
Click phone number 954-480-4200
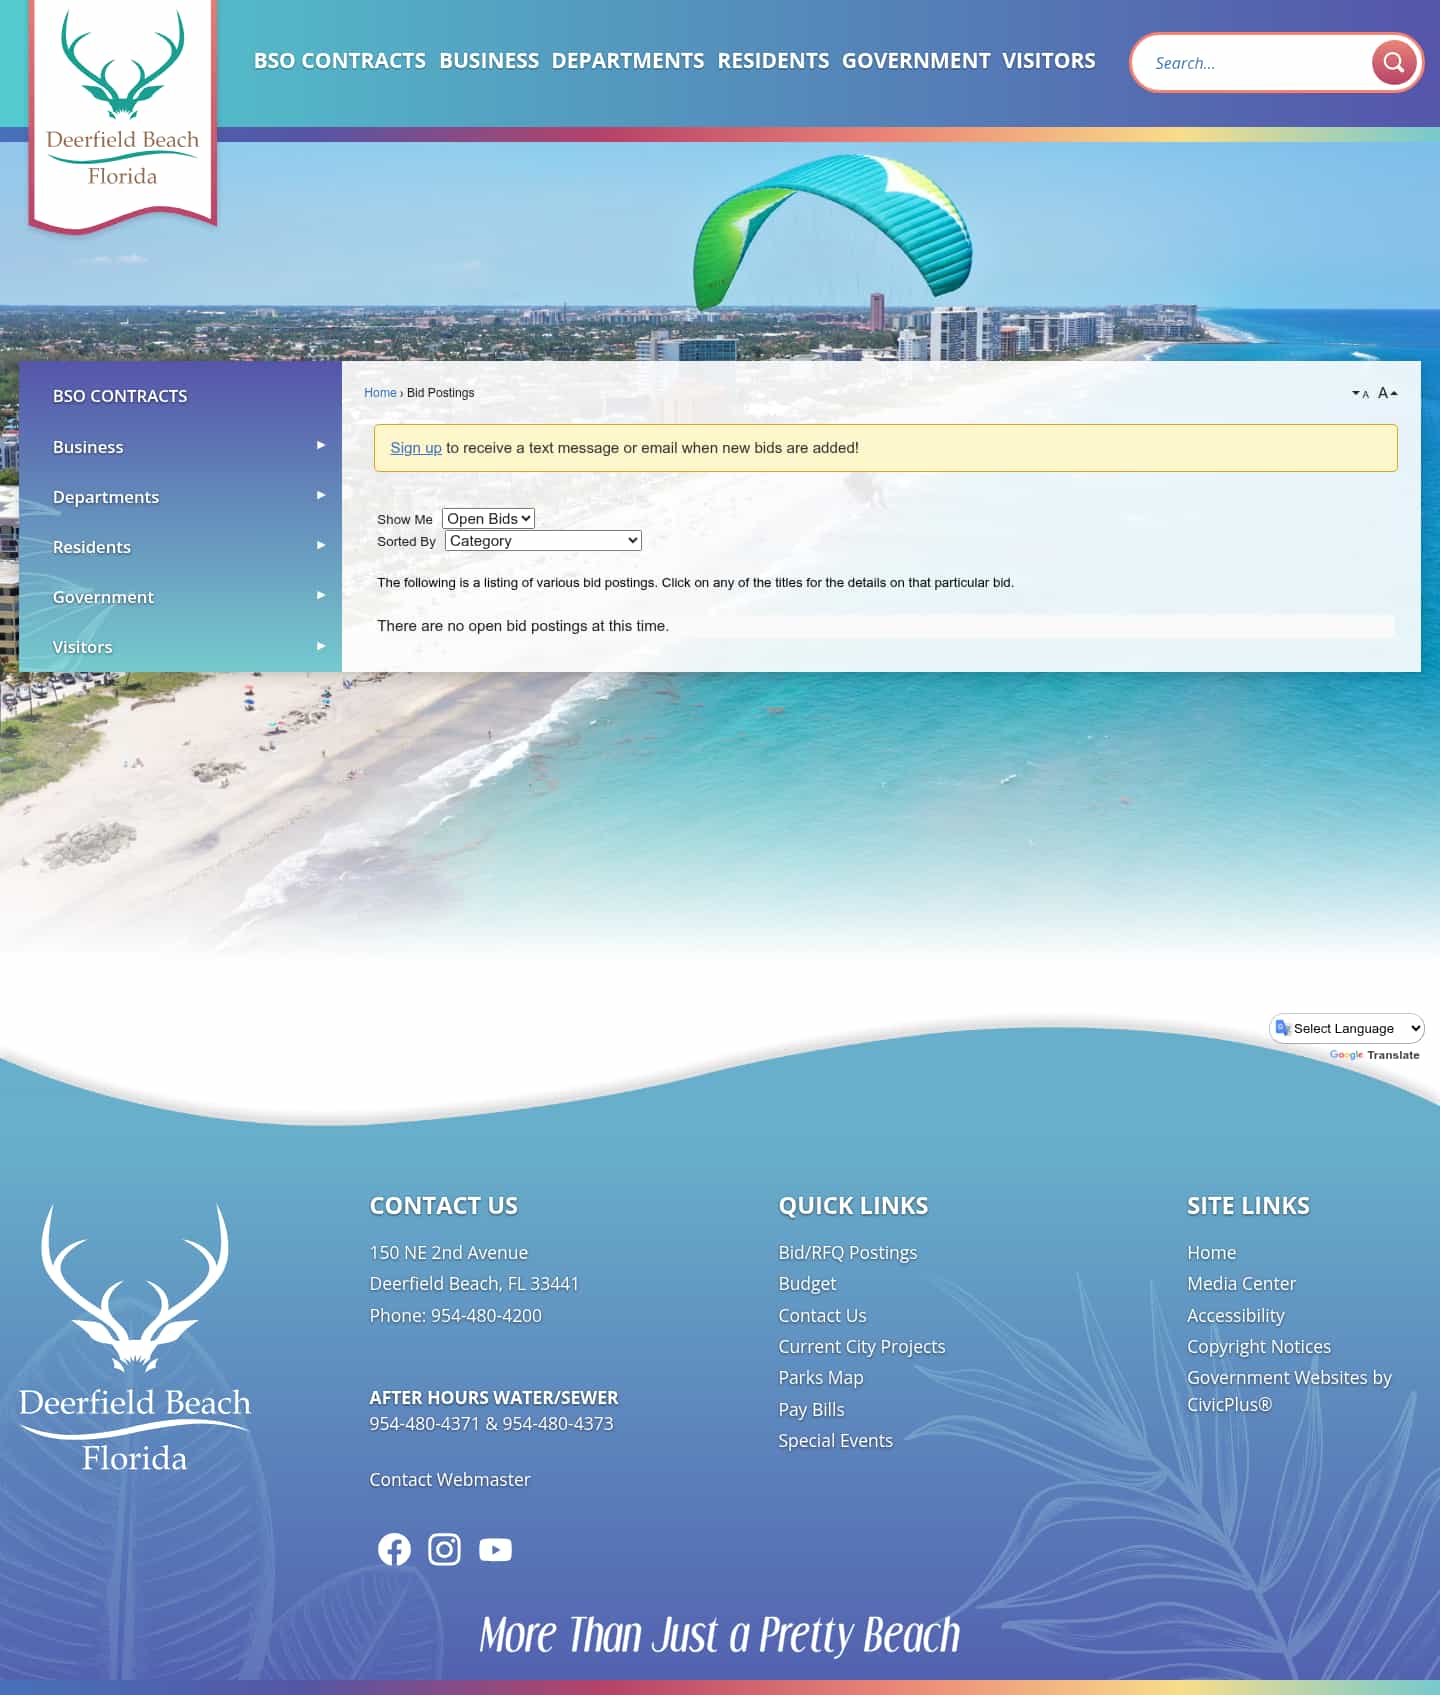[486, 1316]
